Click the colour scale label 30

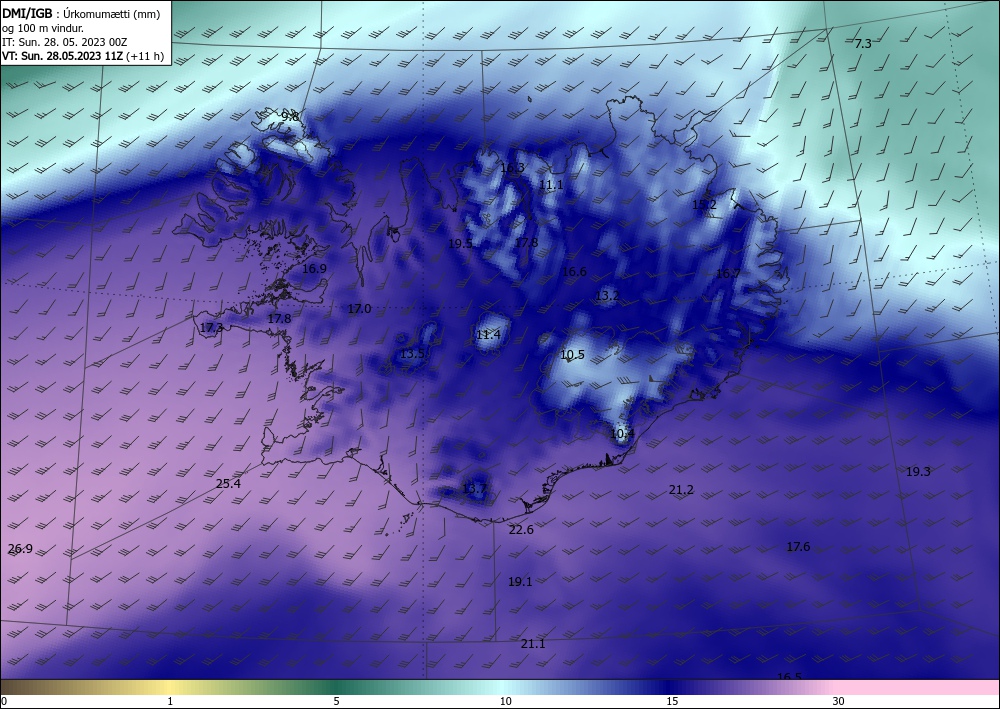tap(839, 701)
